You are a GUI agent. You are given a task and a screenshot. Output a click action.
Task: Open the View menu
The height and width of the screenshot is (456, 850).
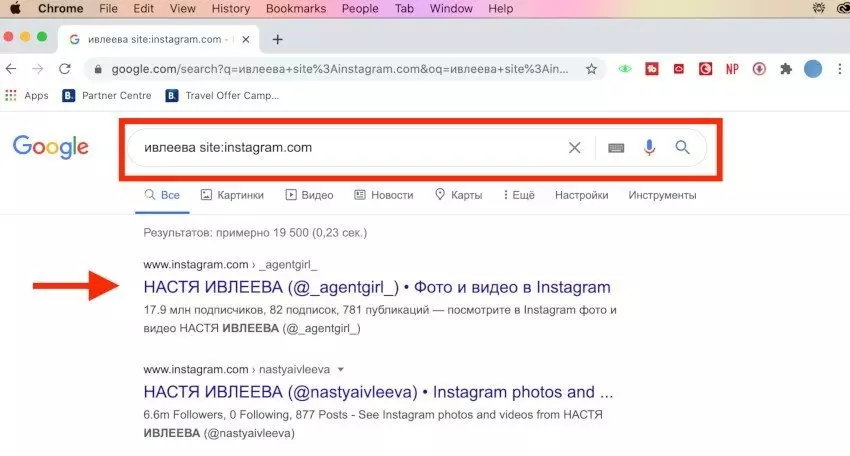click(x=183, y=9)
